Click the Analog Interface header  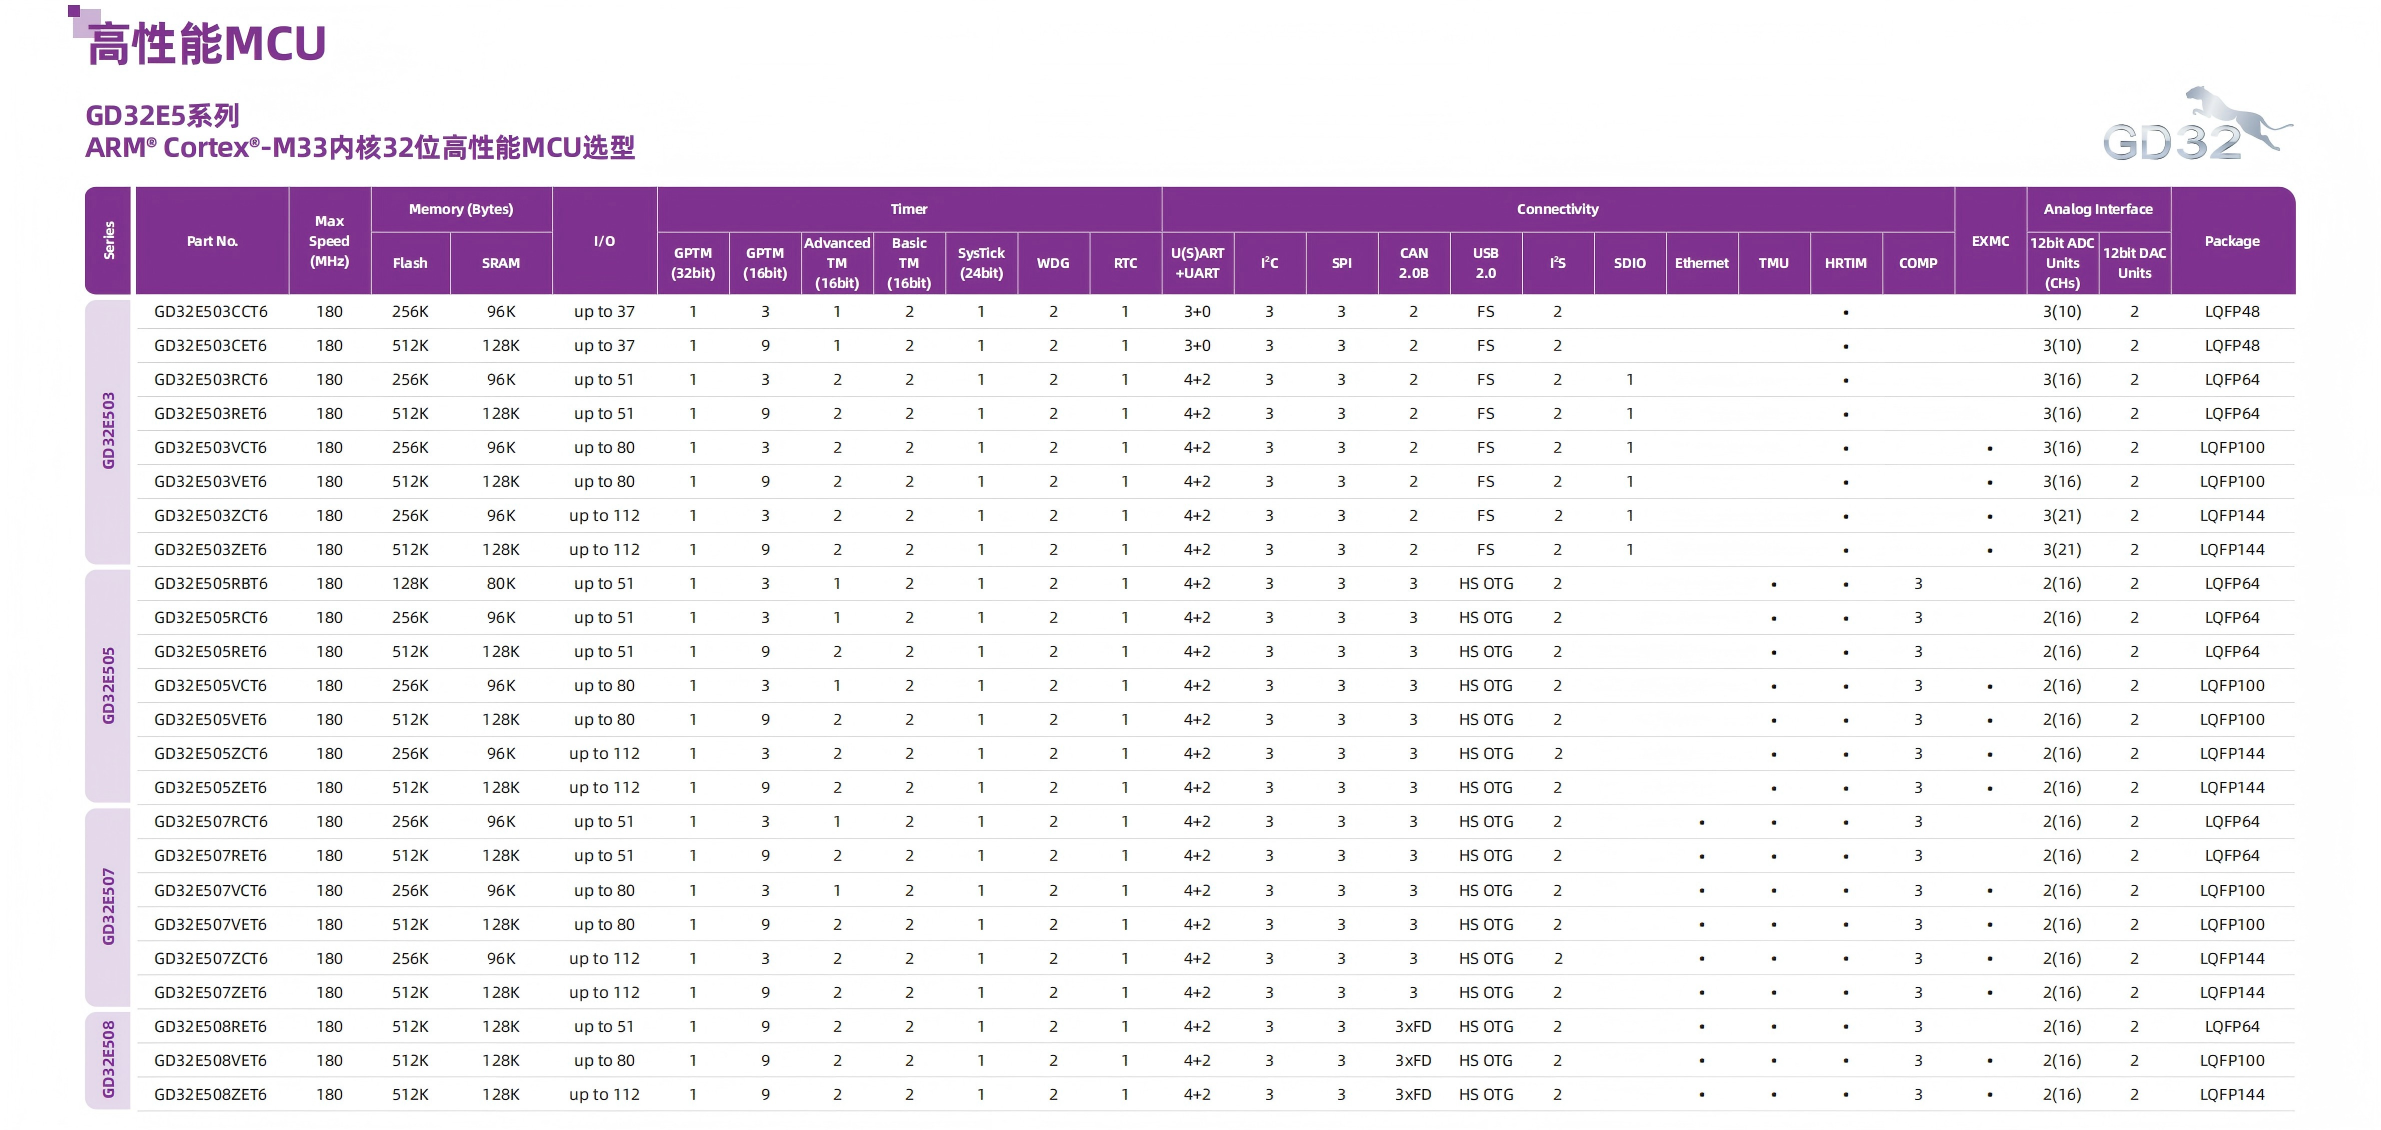point(2097,209)
